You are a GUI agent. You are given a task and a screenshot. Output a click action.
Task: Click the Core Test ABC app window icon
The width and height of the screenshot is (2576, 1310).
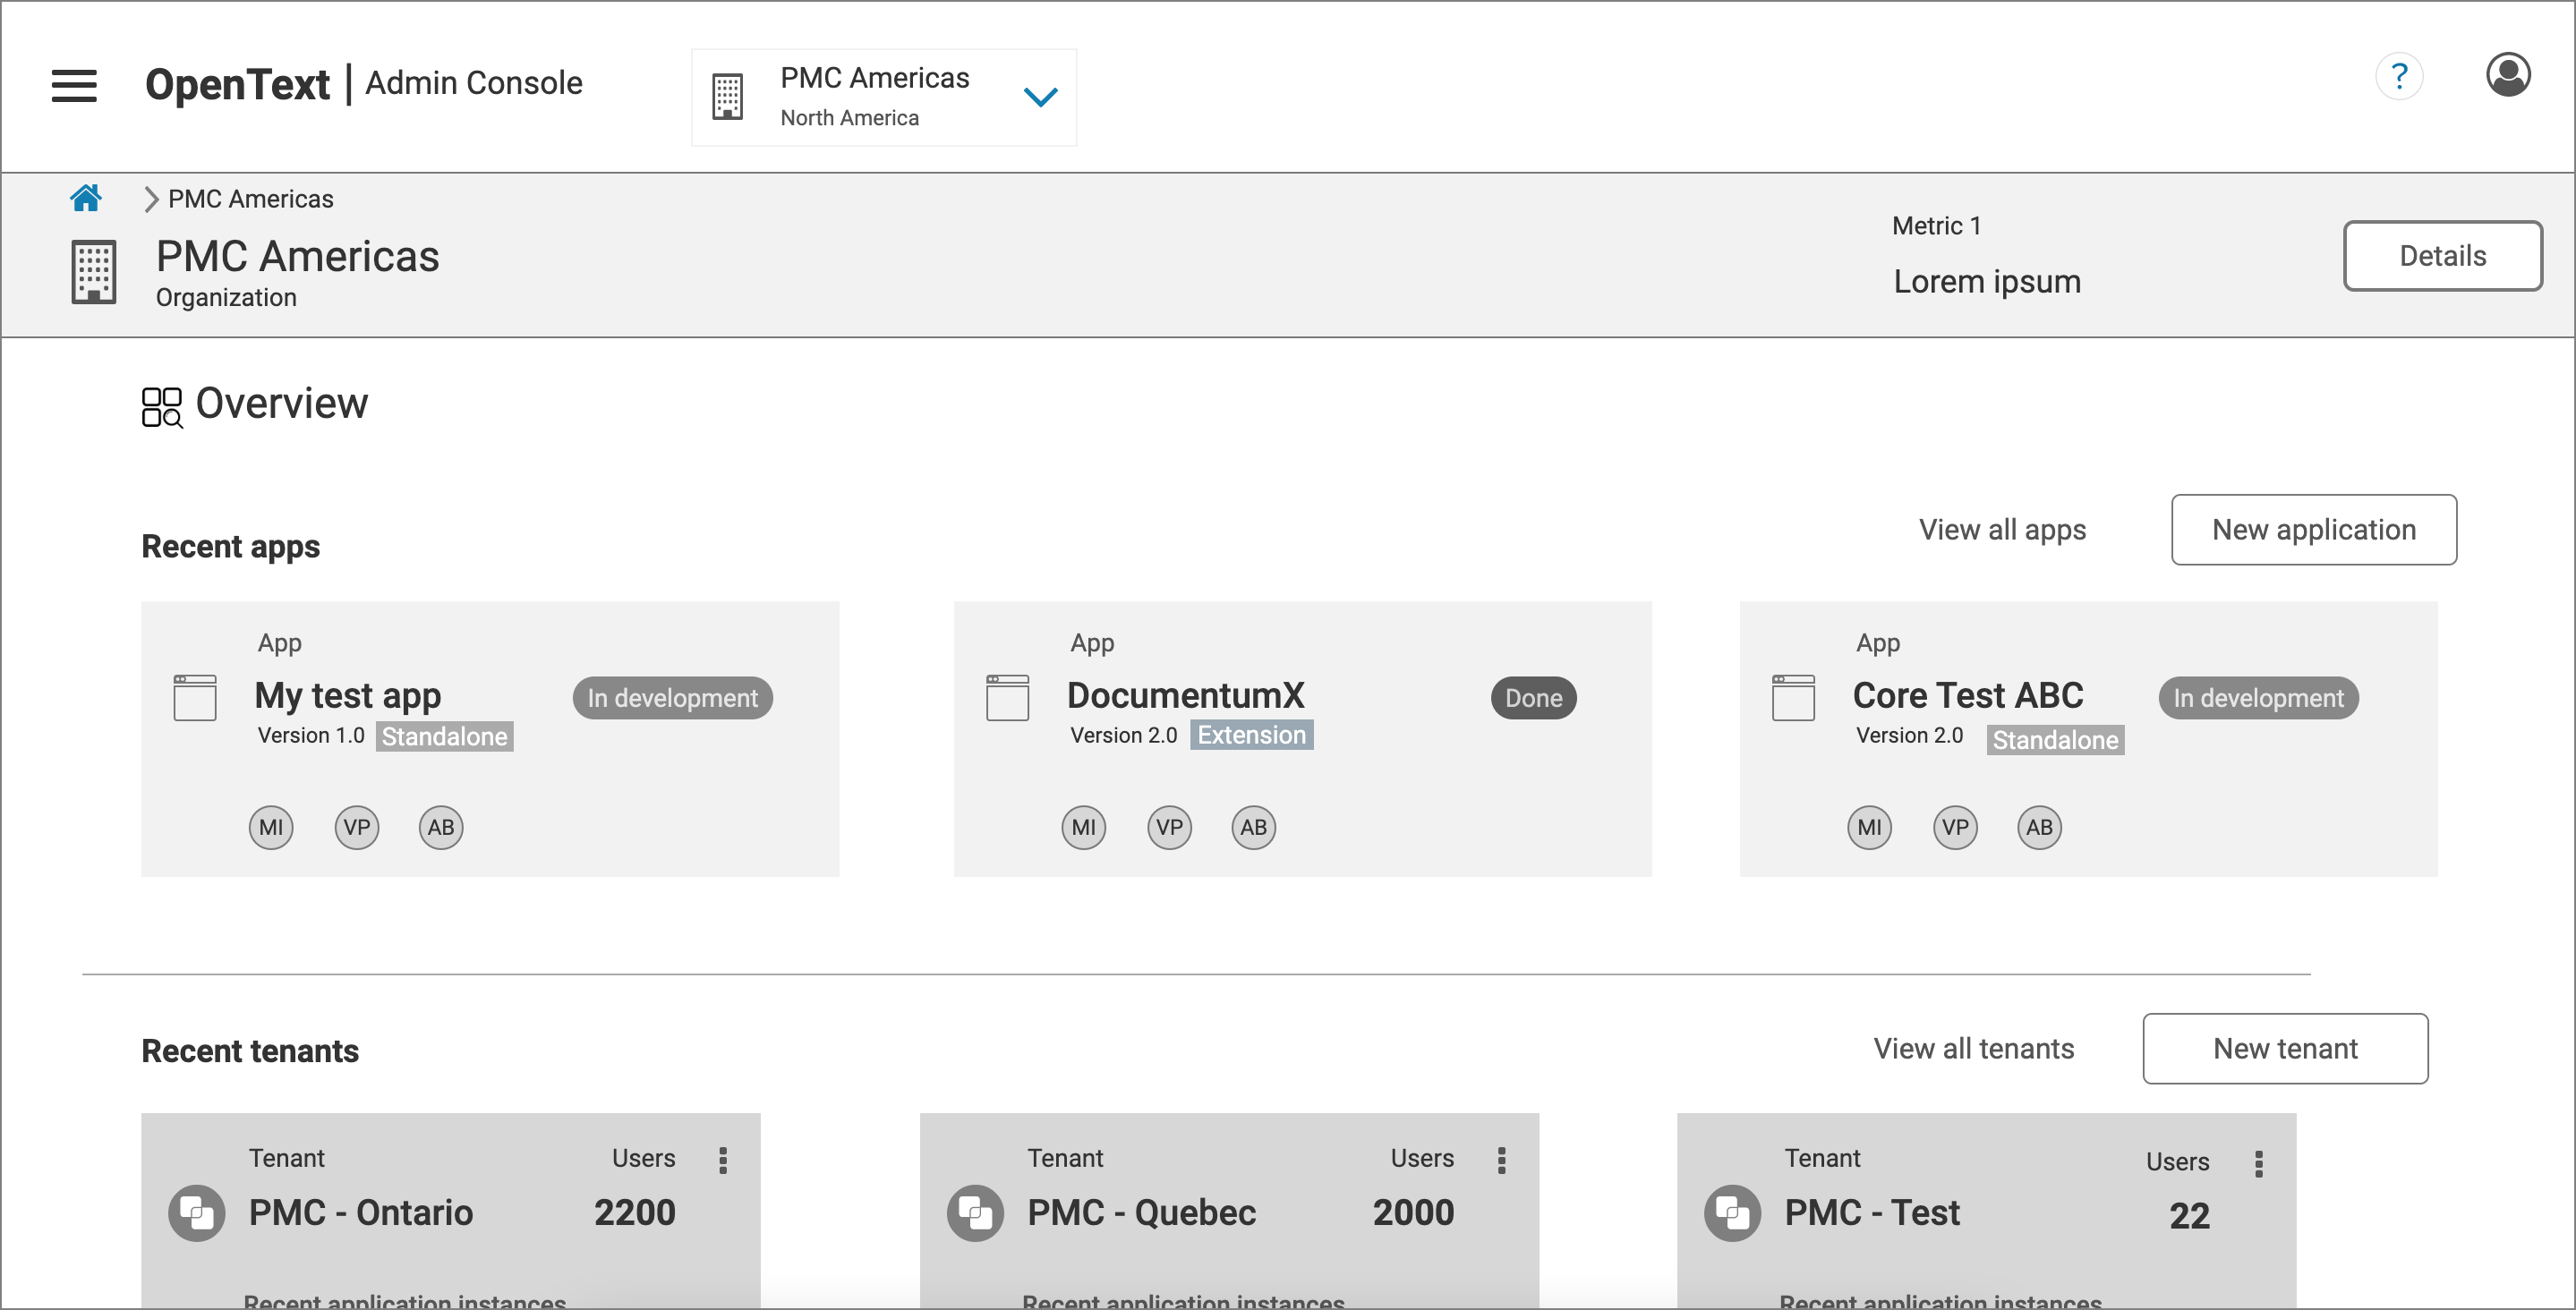pyautogui.click(x=1793, y=697)
